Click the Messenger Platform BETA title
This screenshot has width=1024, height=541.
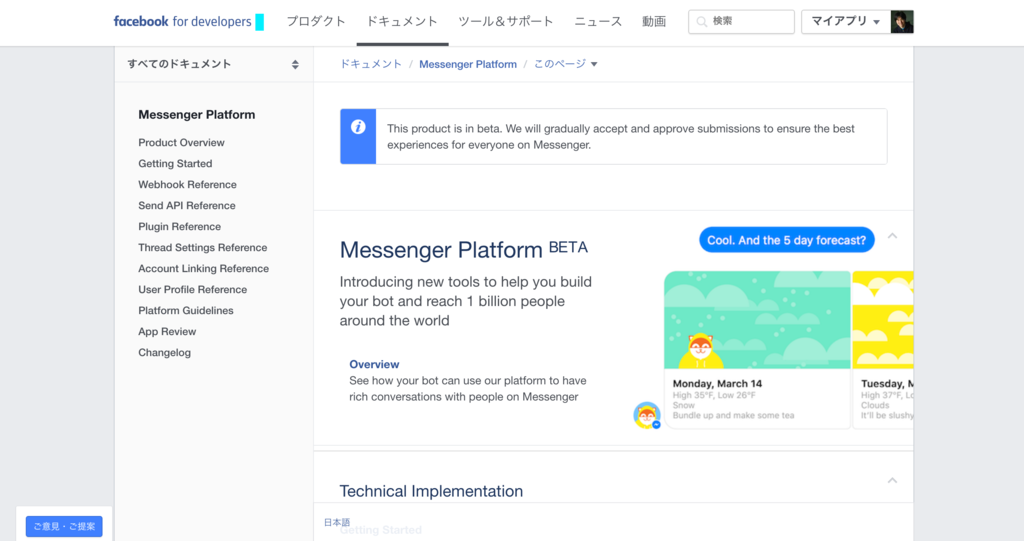464,249
